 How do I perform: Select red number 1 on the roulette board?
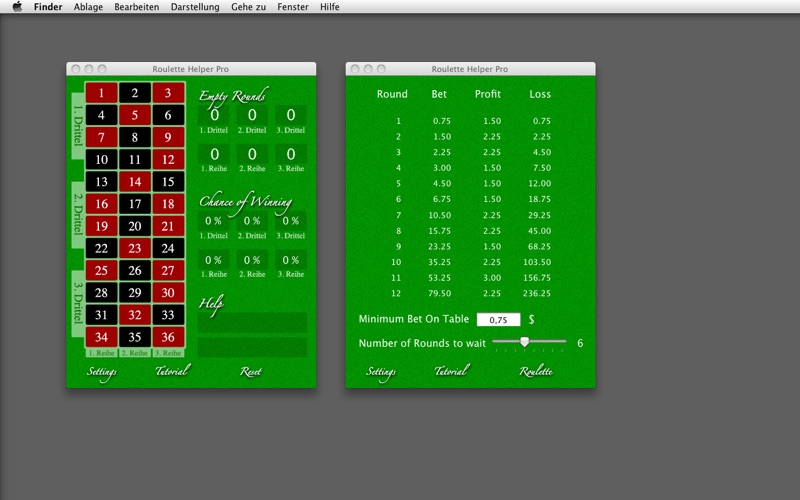click(101, 93)
